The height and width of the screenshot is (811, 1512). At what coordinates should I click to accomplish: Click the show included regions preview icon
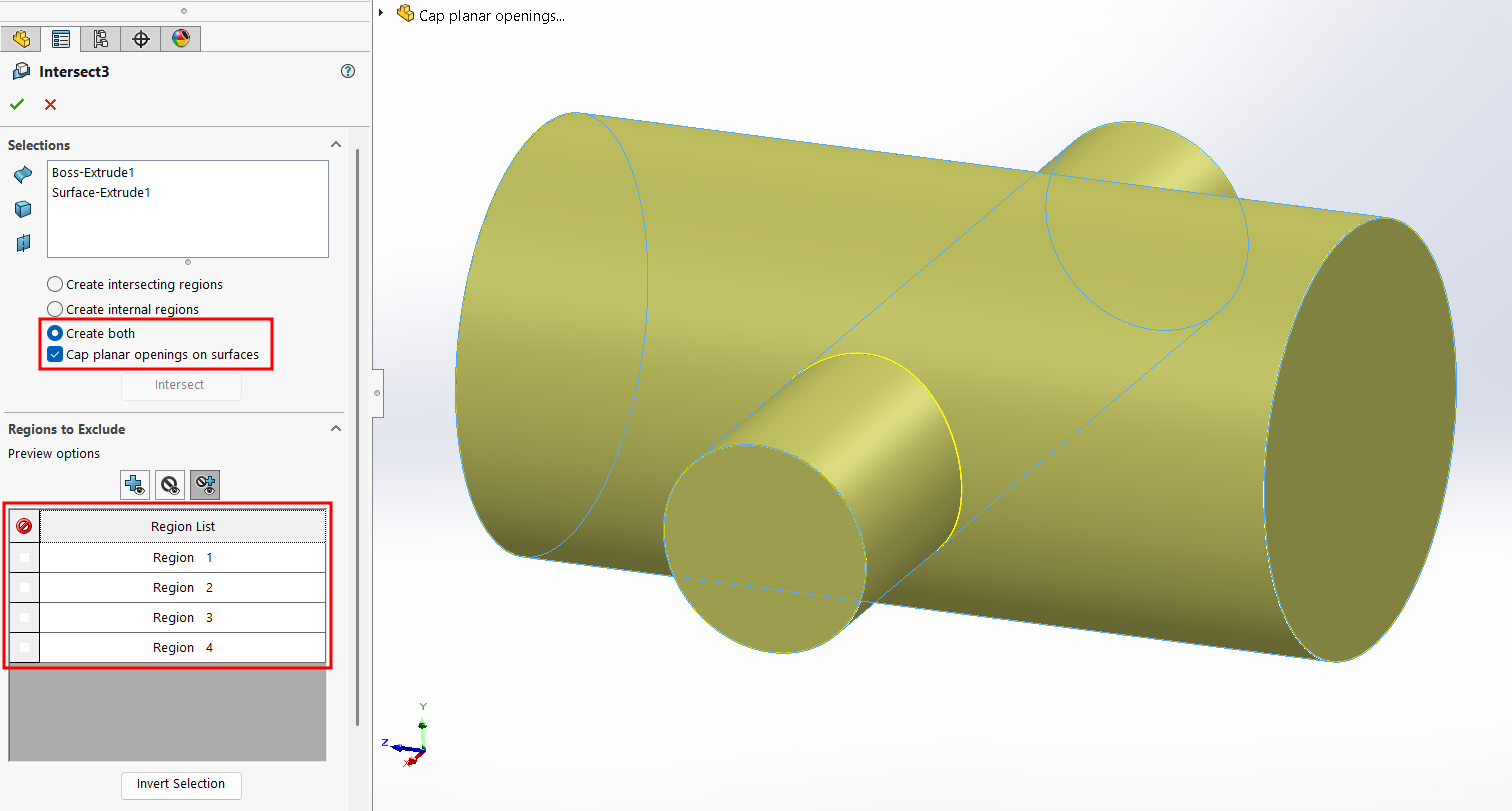click(135, 485)
